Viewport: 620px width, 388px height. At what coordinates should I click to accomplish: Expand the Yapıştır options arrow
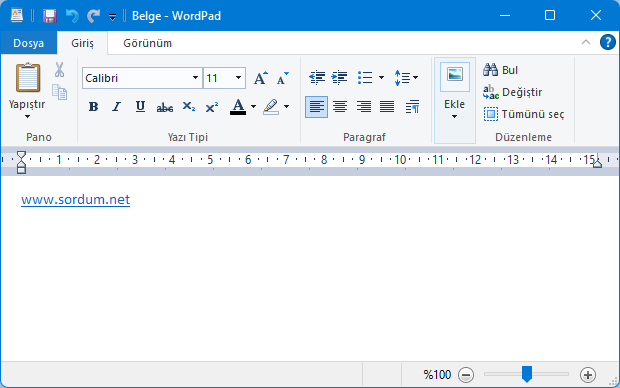pyautogui.click(x=27, y=116)
